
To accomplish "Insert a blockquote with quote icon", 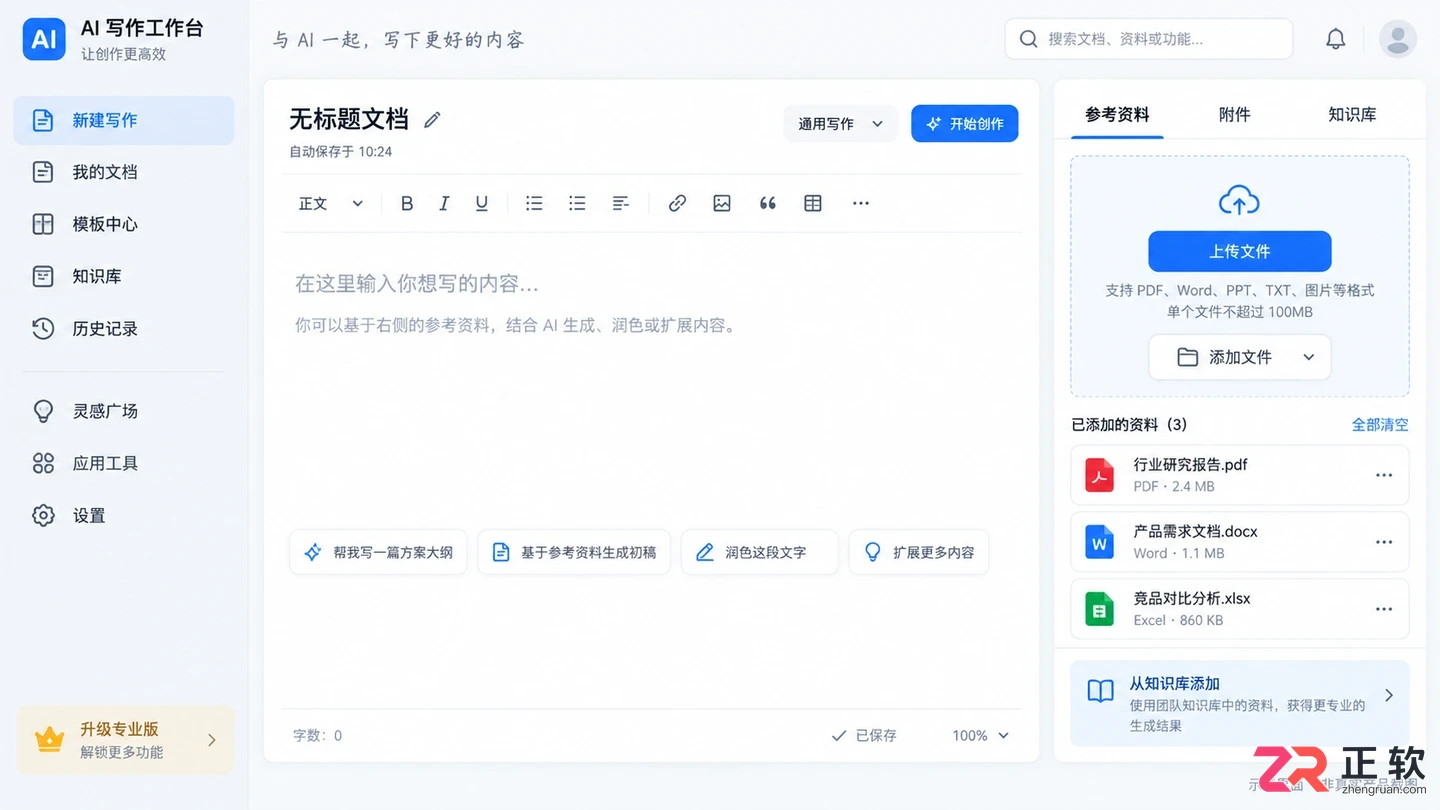I will [768, 203].
